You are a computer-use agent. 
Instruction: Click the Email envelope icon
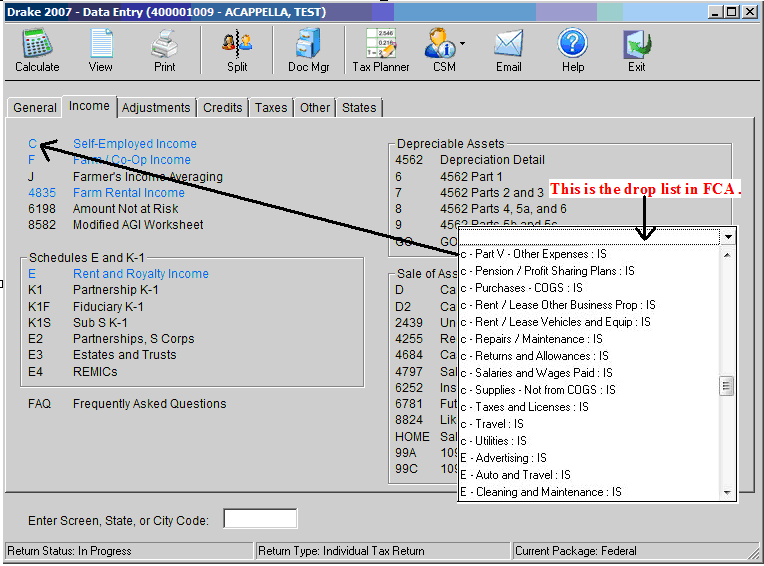point(509,43)
